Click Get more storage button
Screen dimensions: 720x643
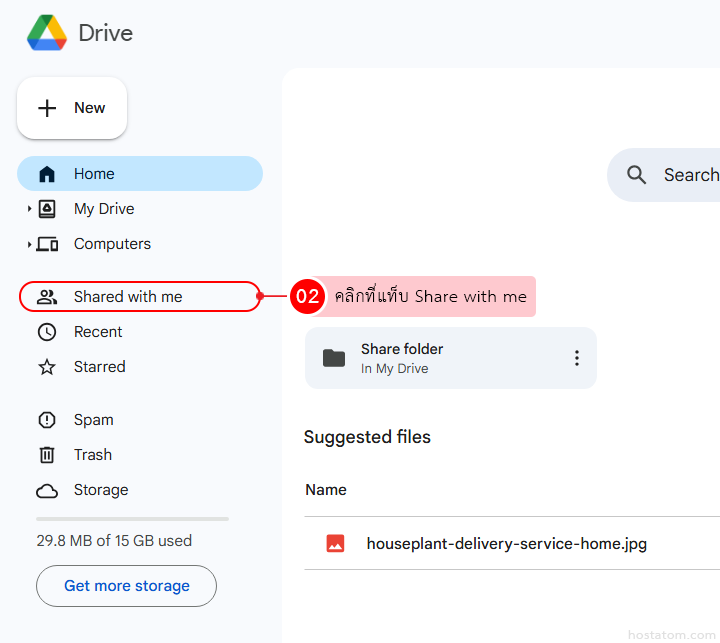pyautogui.click(x=127, y=586)
